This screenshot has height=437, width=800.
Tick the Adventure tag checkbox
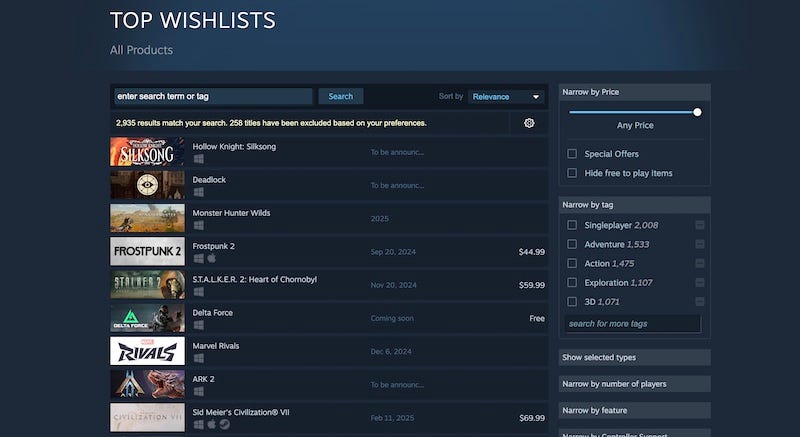pyautogui.click(x=572, y=244)
